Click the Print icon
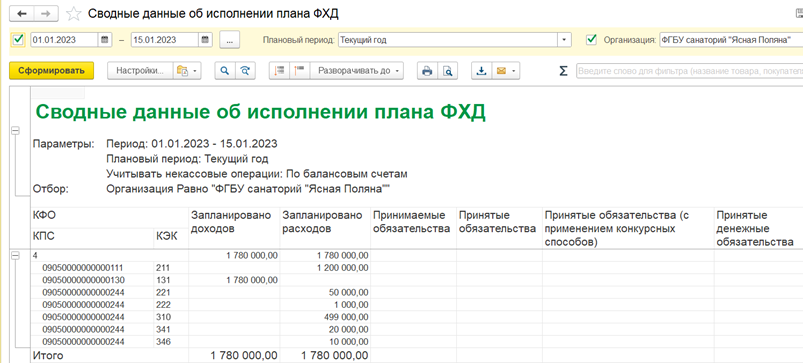The width and height of the screenshot is (803, 363). (x=427, y=71)
